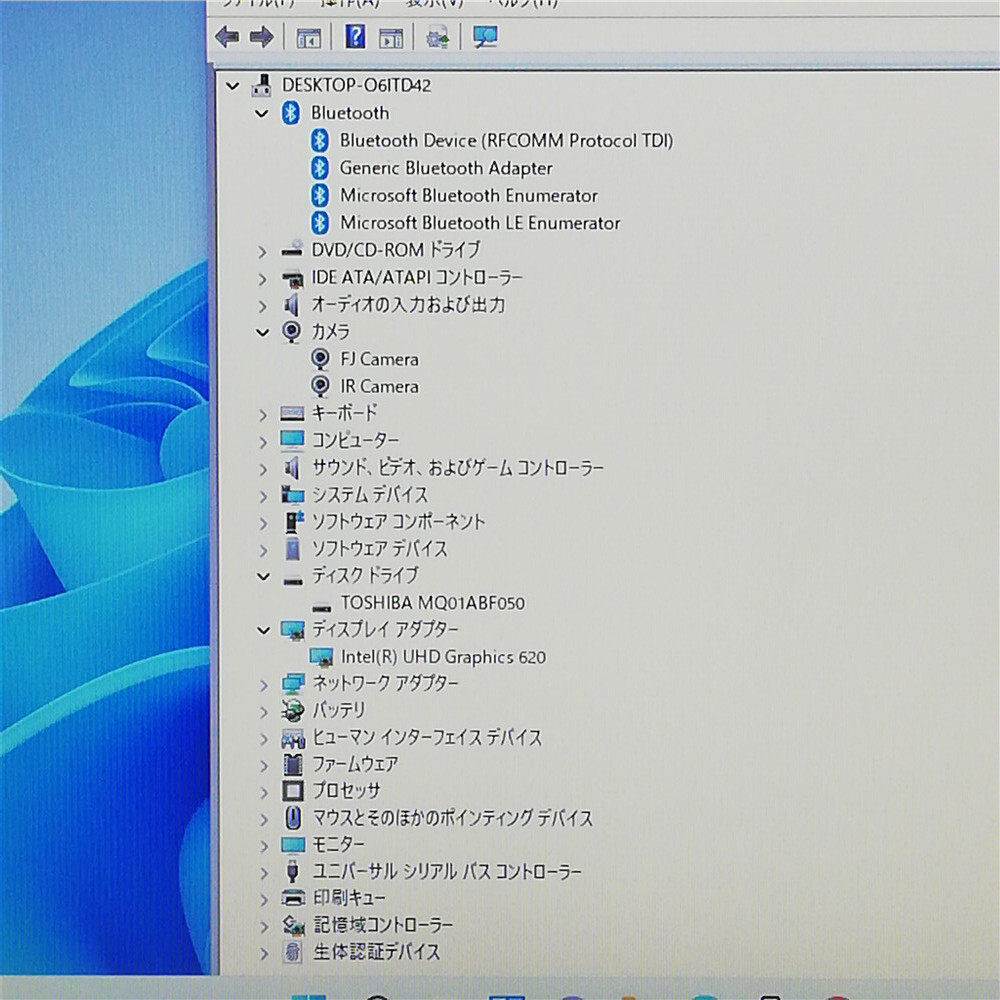Select the IR Camera device

click(379, 386)
